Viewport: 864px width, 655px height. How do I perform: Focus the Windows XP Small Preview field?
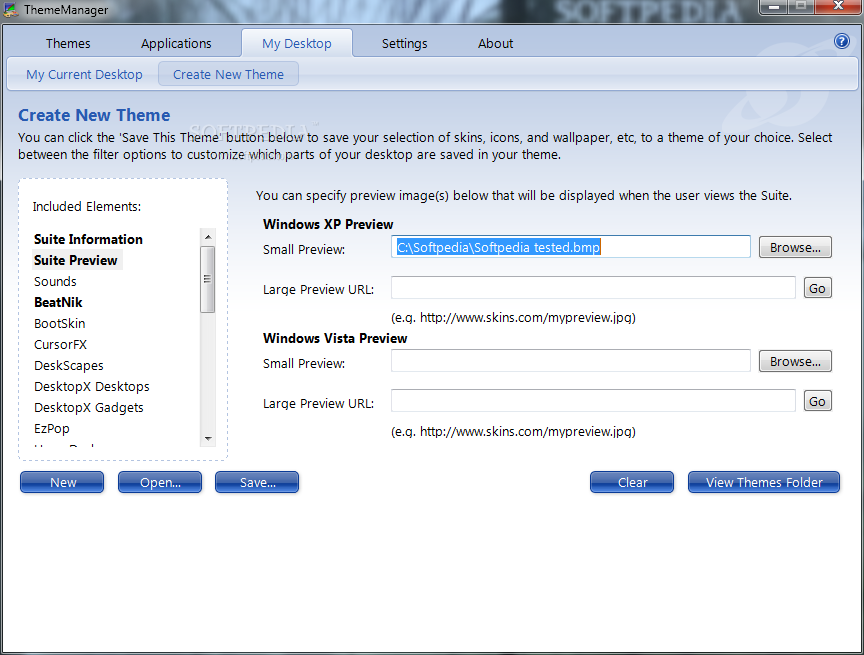tap(571, 247)
